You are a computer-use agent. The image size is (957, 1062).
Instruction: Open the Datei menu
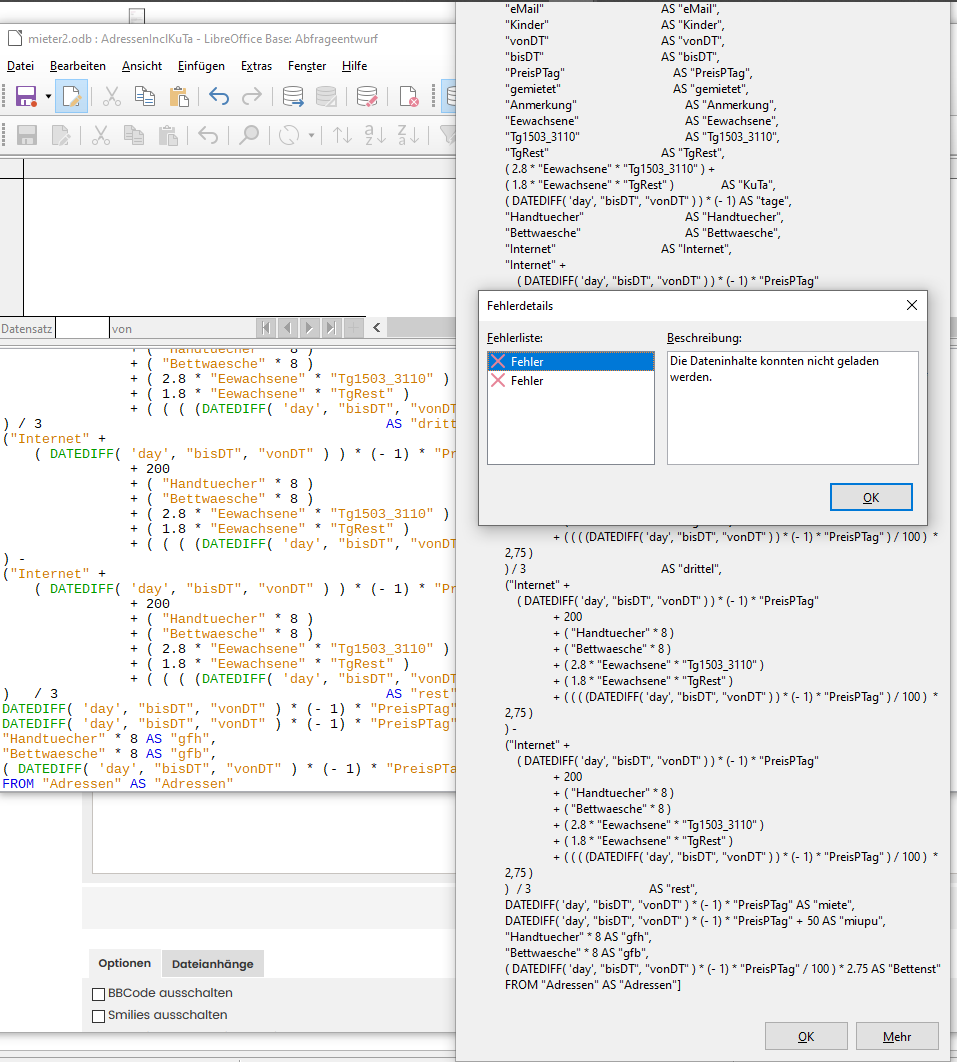coord(20,66)
